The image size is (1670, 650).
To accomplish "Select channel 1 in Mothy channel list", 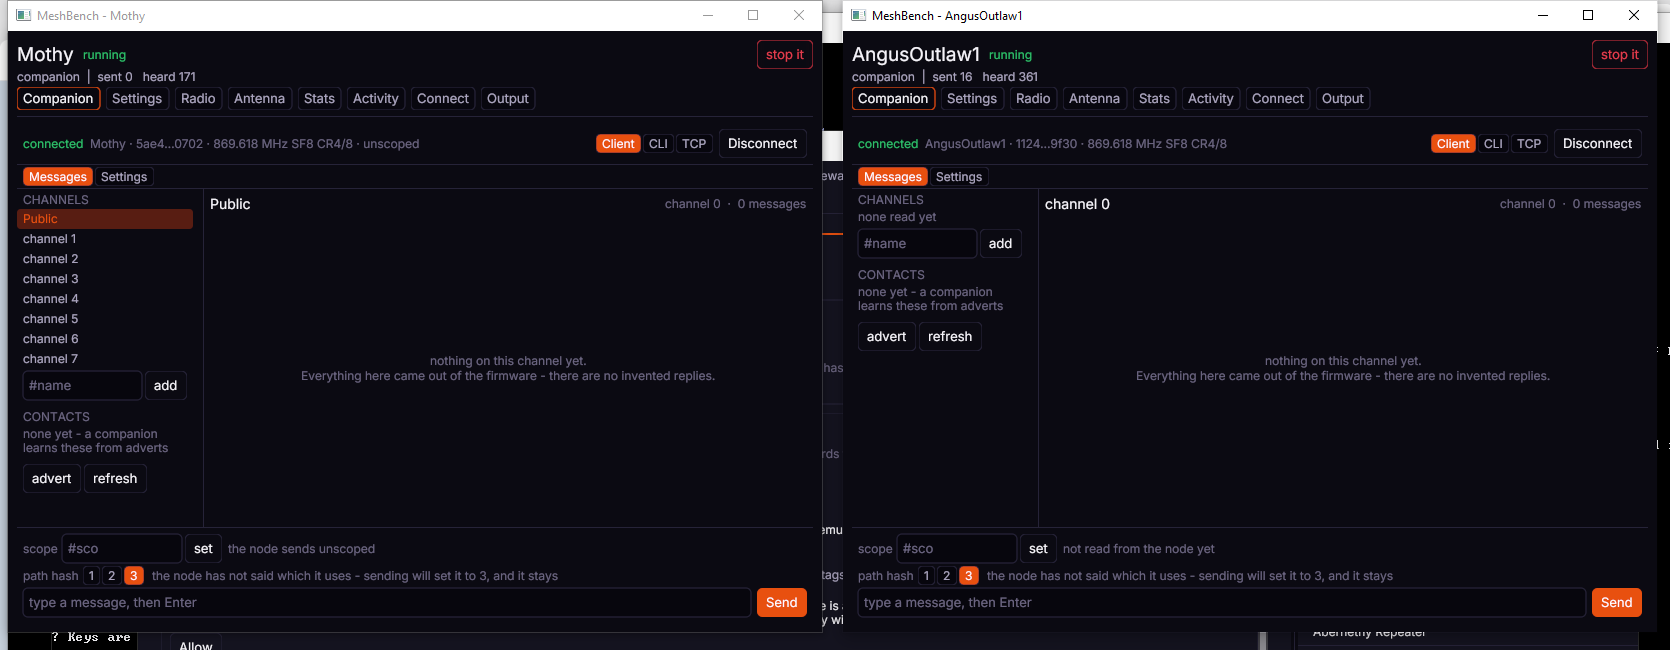I will (107, 239).
